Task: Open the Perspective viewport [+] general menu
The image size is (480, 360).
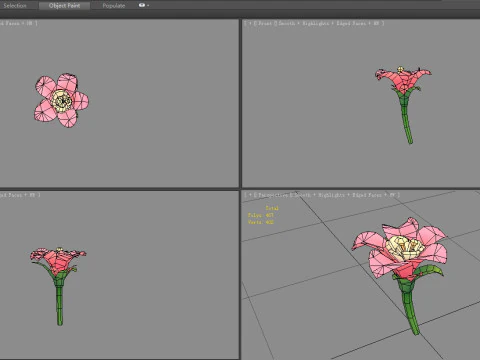Action: tap(250, 195)
